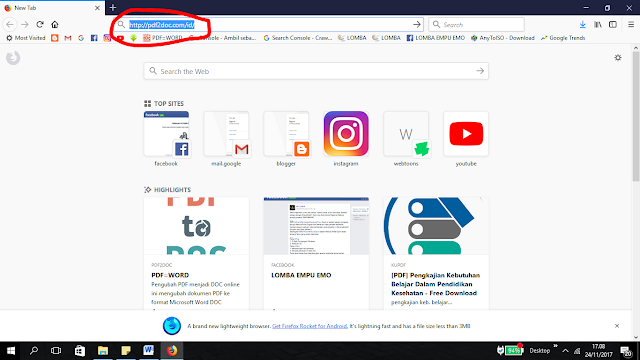Open Sticky Notes on the taskbar
The width and height of the screenshot is (640, 360).
(x=126, y=351)
